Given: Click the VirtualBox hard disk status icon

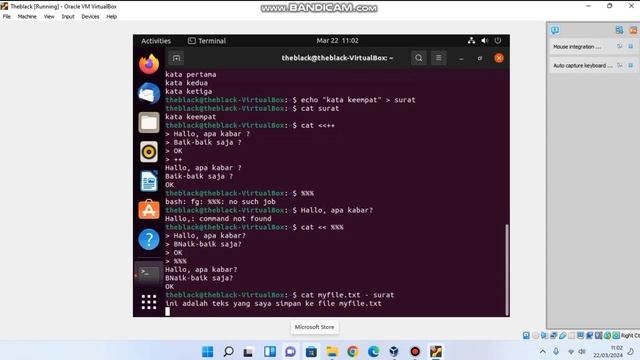Looking at the screenshot, I should [526, 336].
